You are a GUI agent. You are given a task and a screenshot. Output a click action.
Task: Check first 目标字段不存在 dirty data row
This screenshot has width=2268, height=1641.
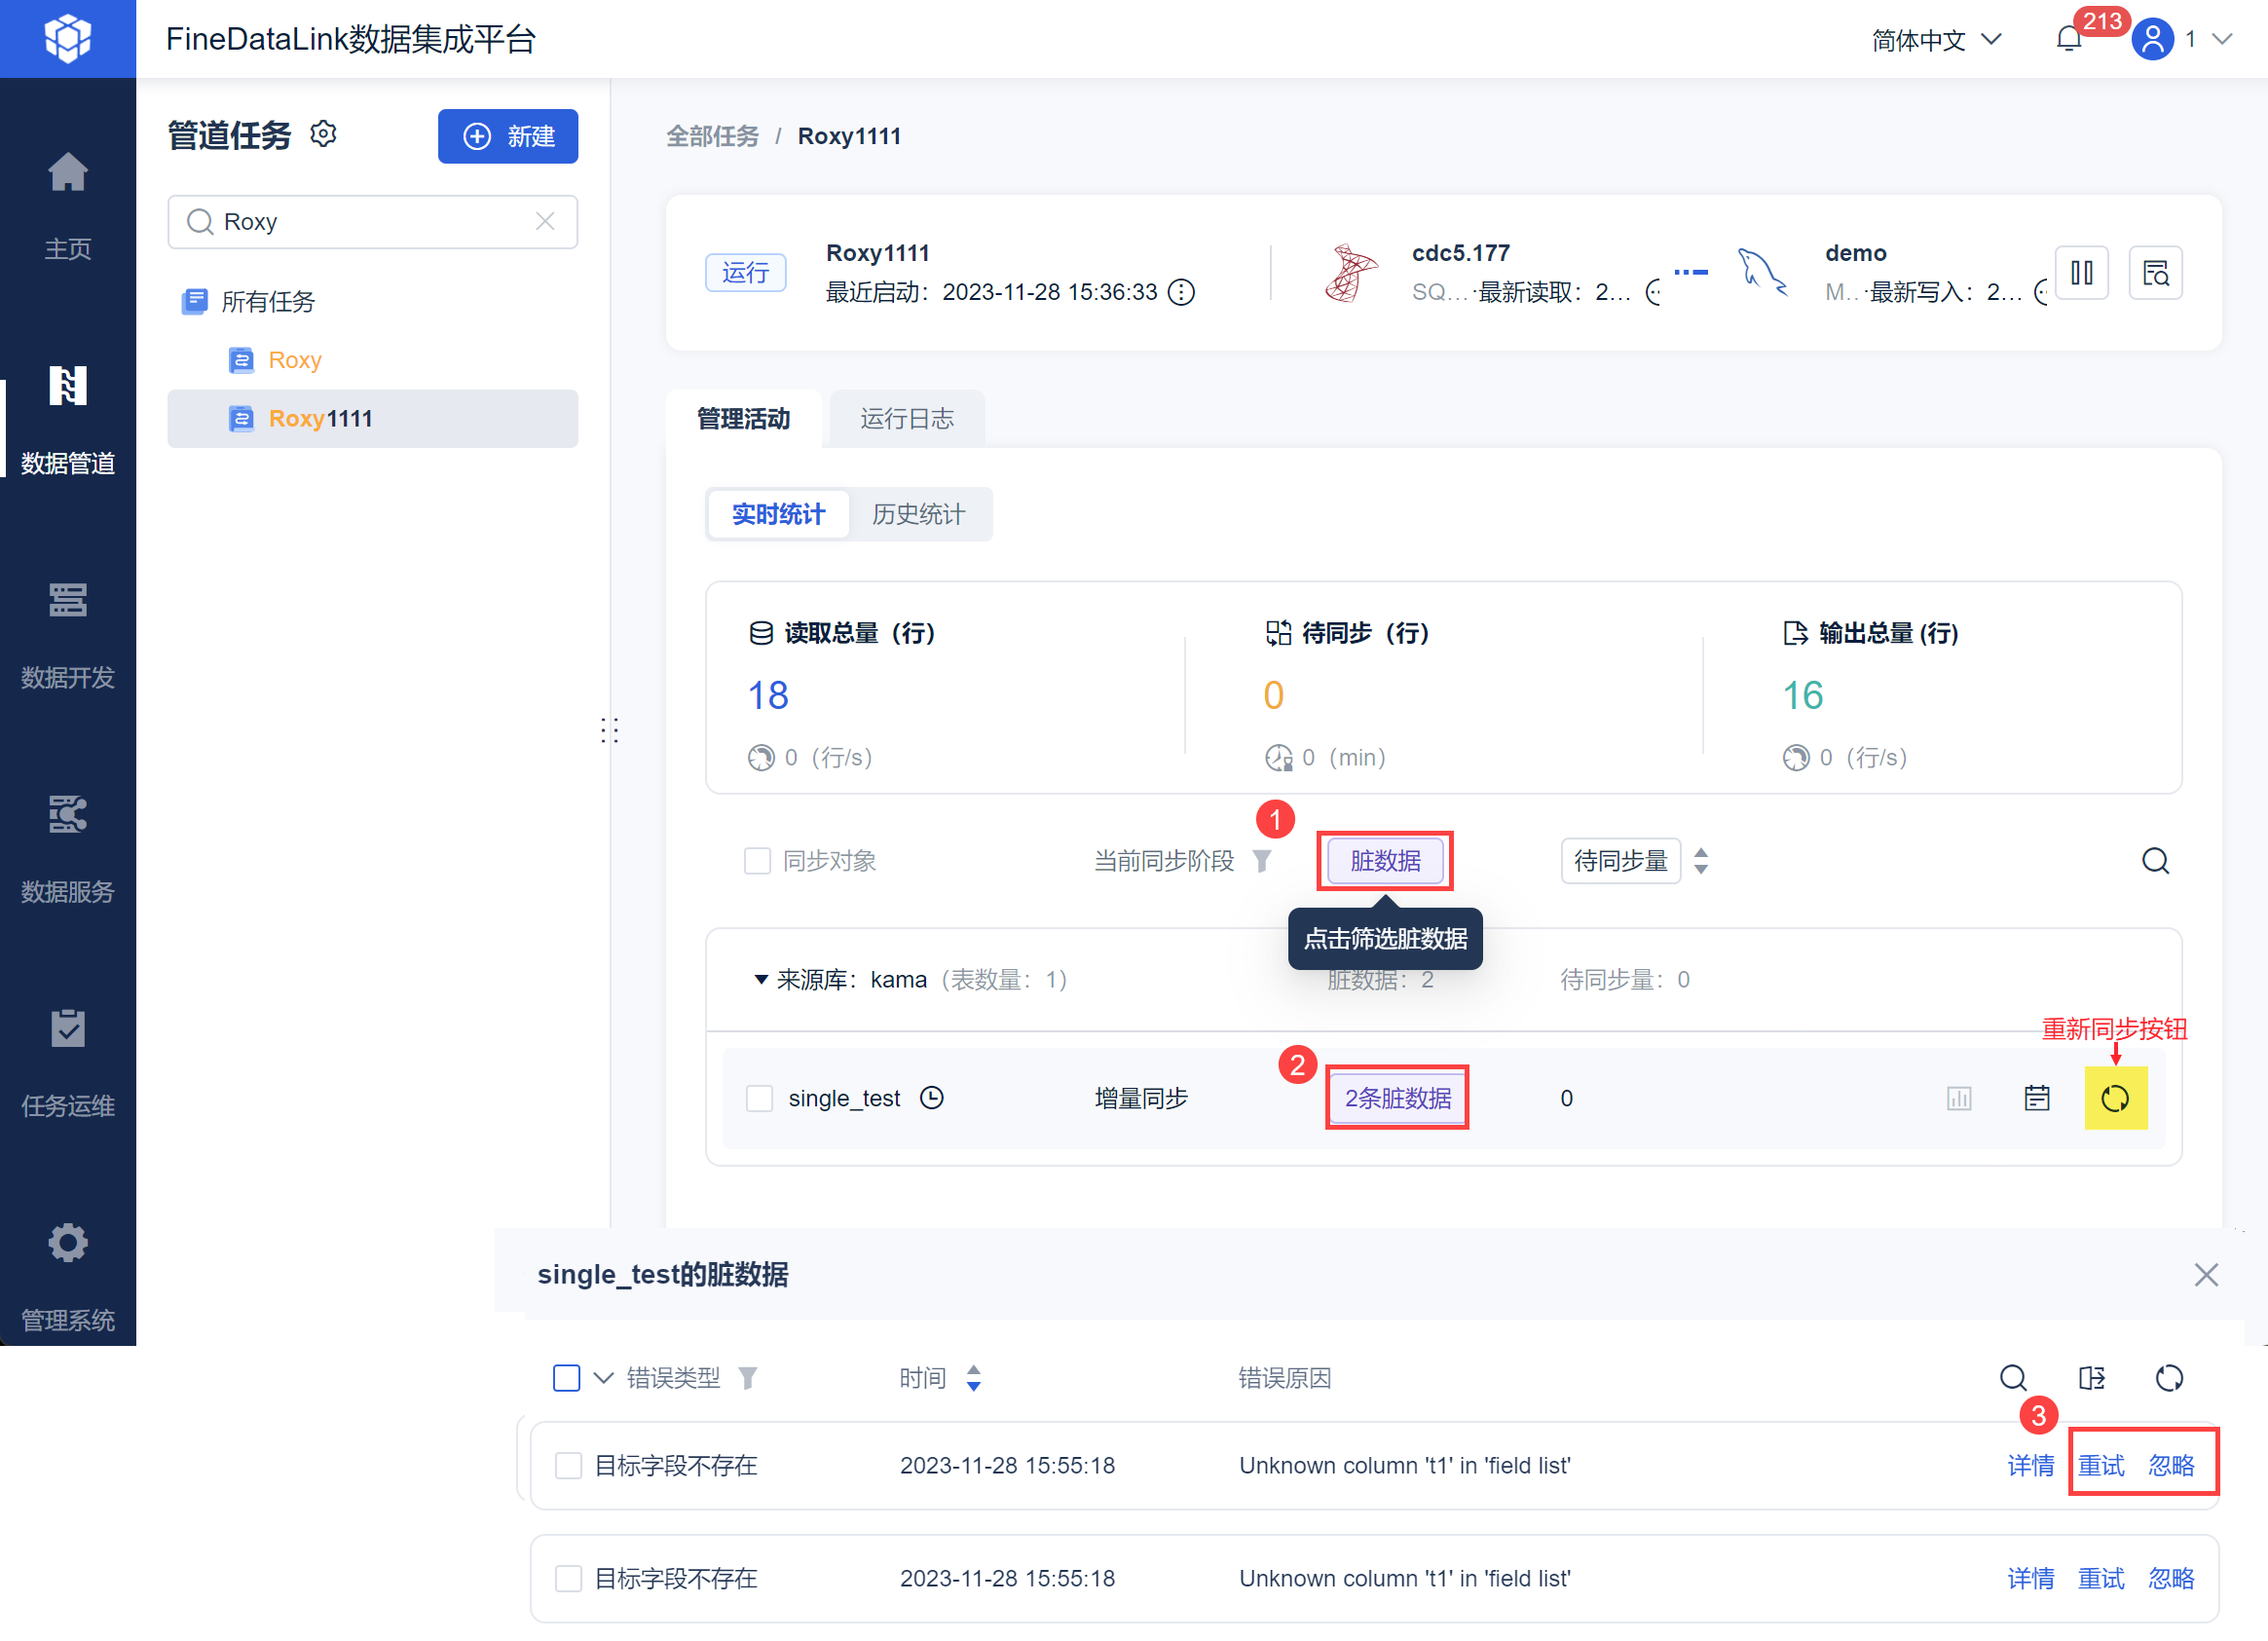568,1465
